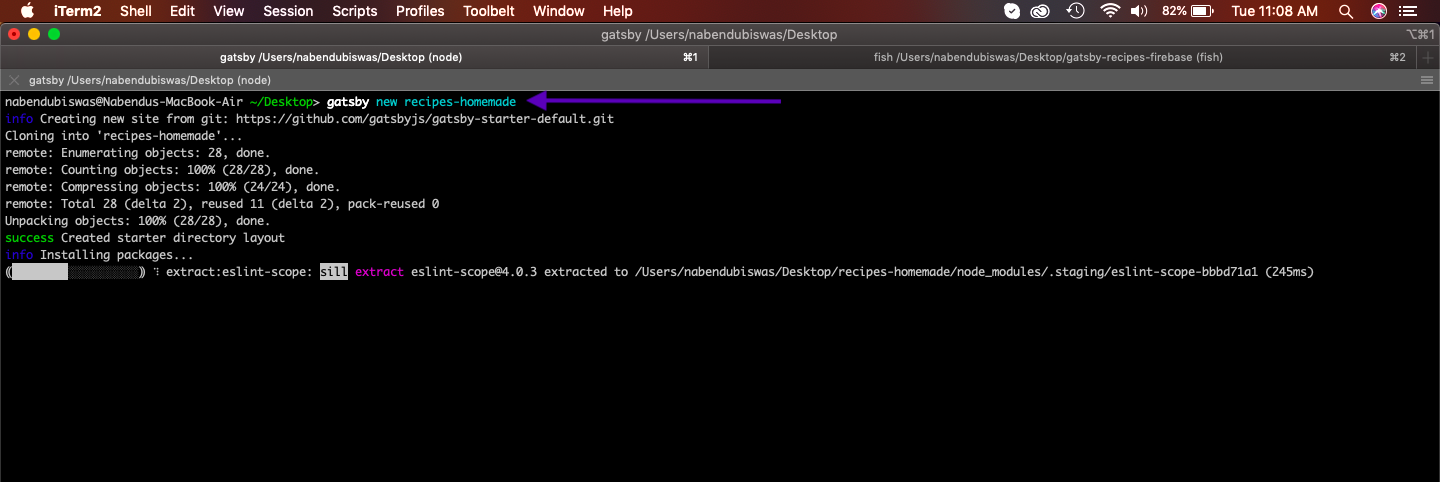The width and height of the screenshot is (1440, 482).
Task: Click the 'success Created starter directory layout' line
Action: 145,238
